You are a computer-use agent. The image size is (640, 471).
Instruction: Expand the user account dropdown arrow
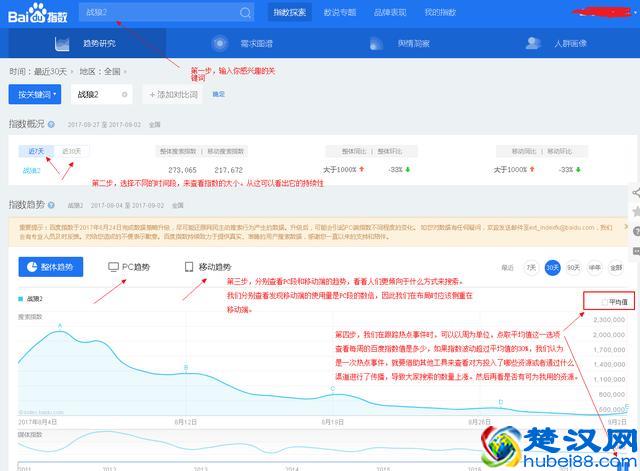pos(636,13)
